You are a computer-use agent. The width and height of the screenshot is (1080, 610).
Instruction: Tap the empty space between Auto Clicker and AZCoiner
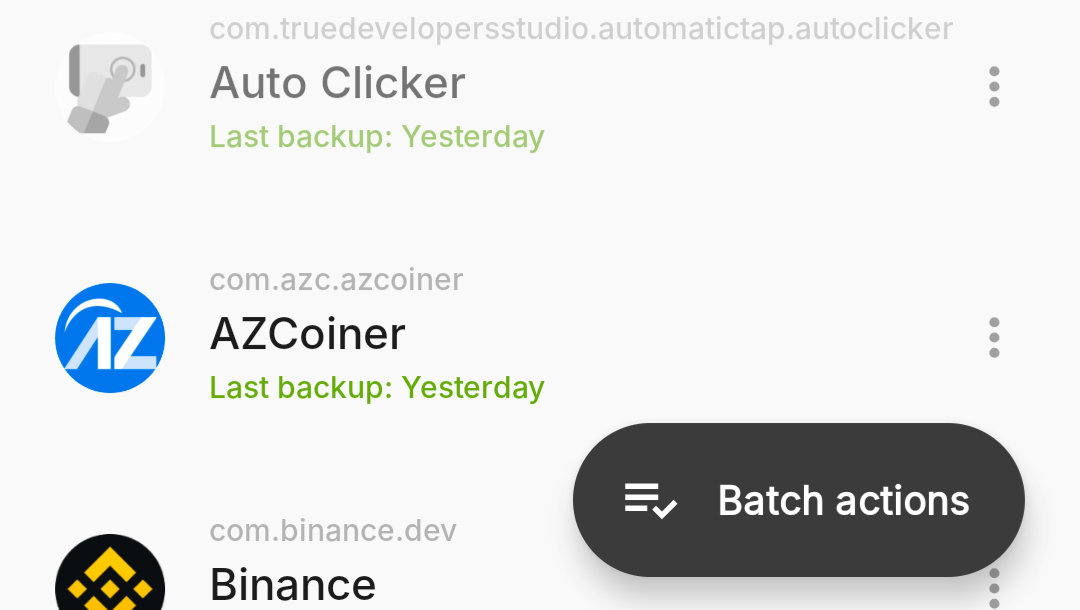(x=540, y=207)
